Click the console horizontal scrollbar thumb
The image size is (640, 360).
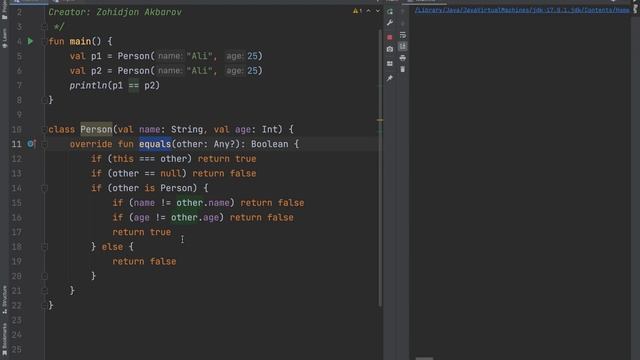(x=424, y=358)
